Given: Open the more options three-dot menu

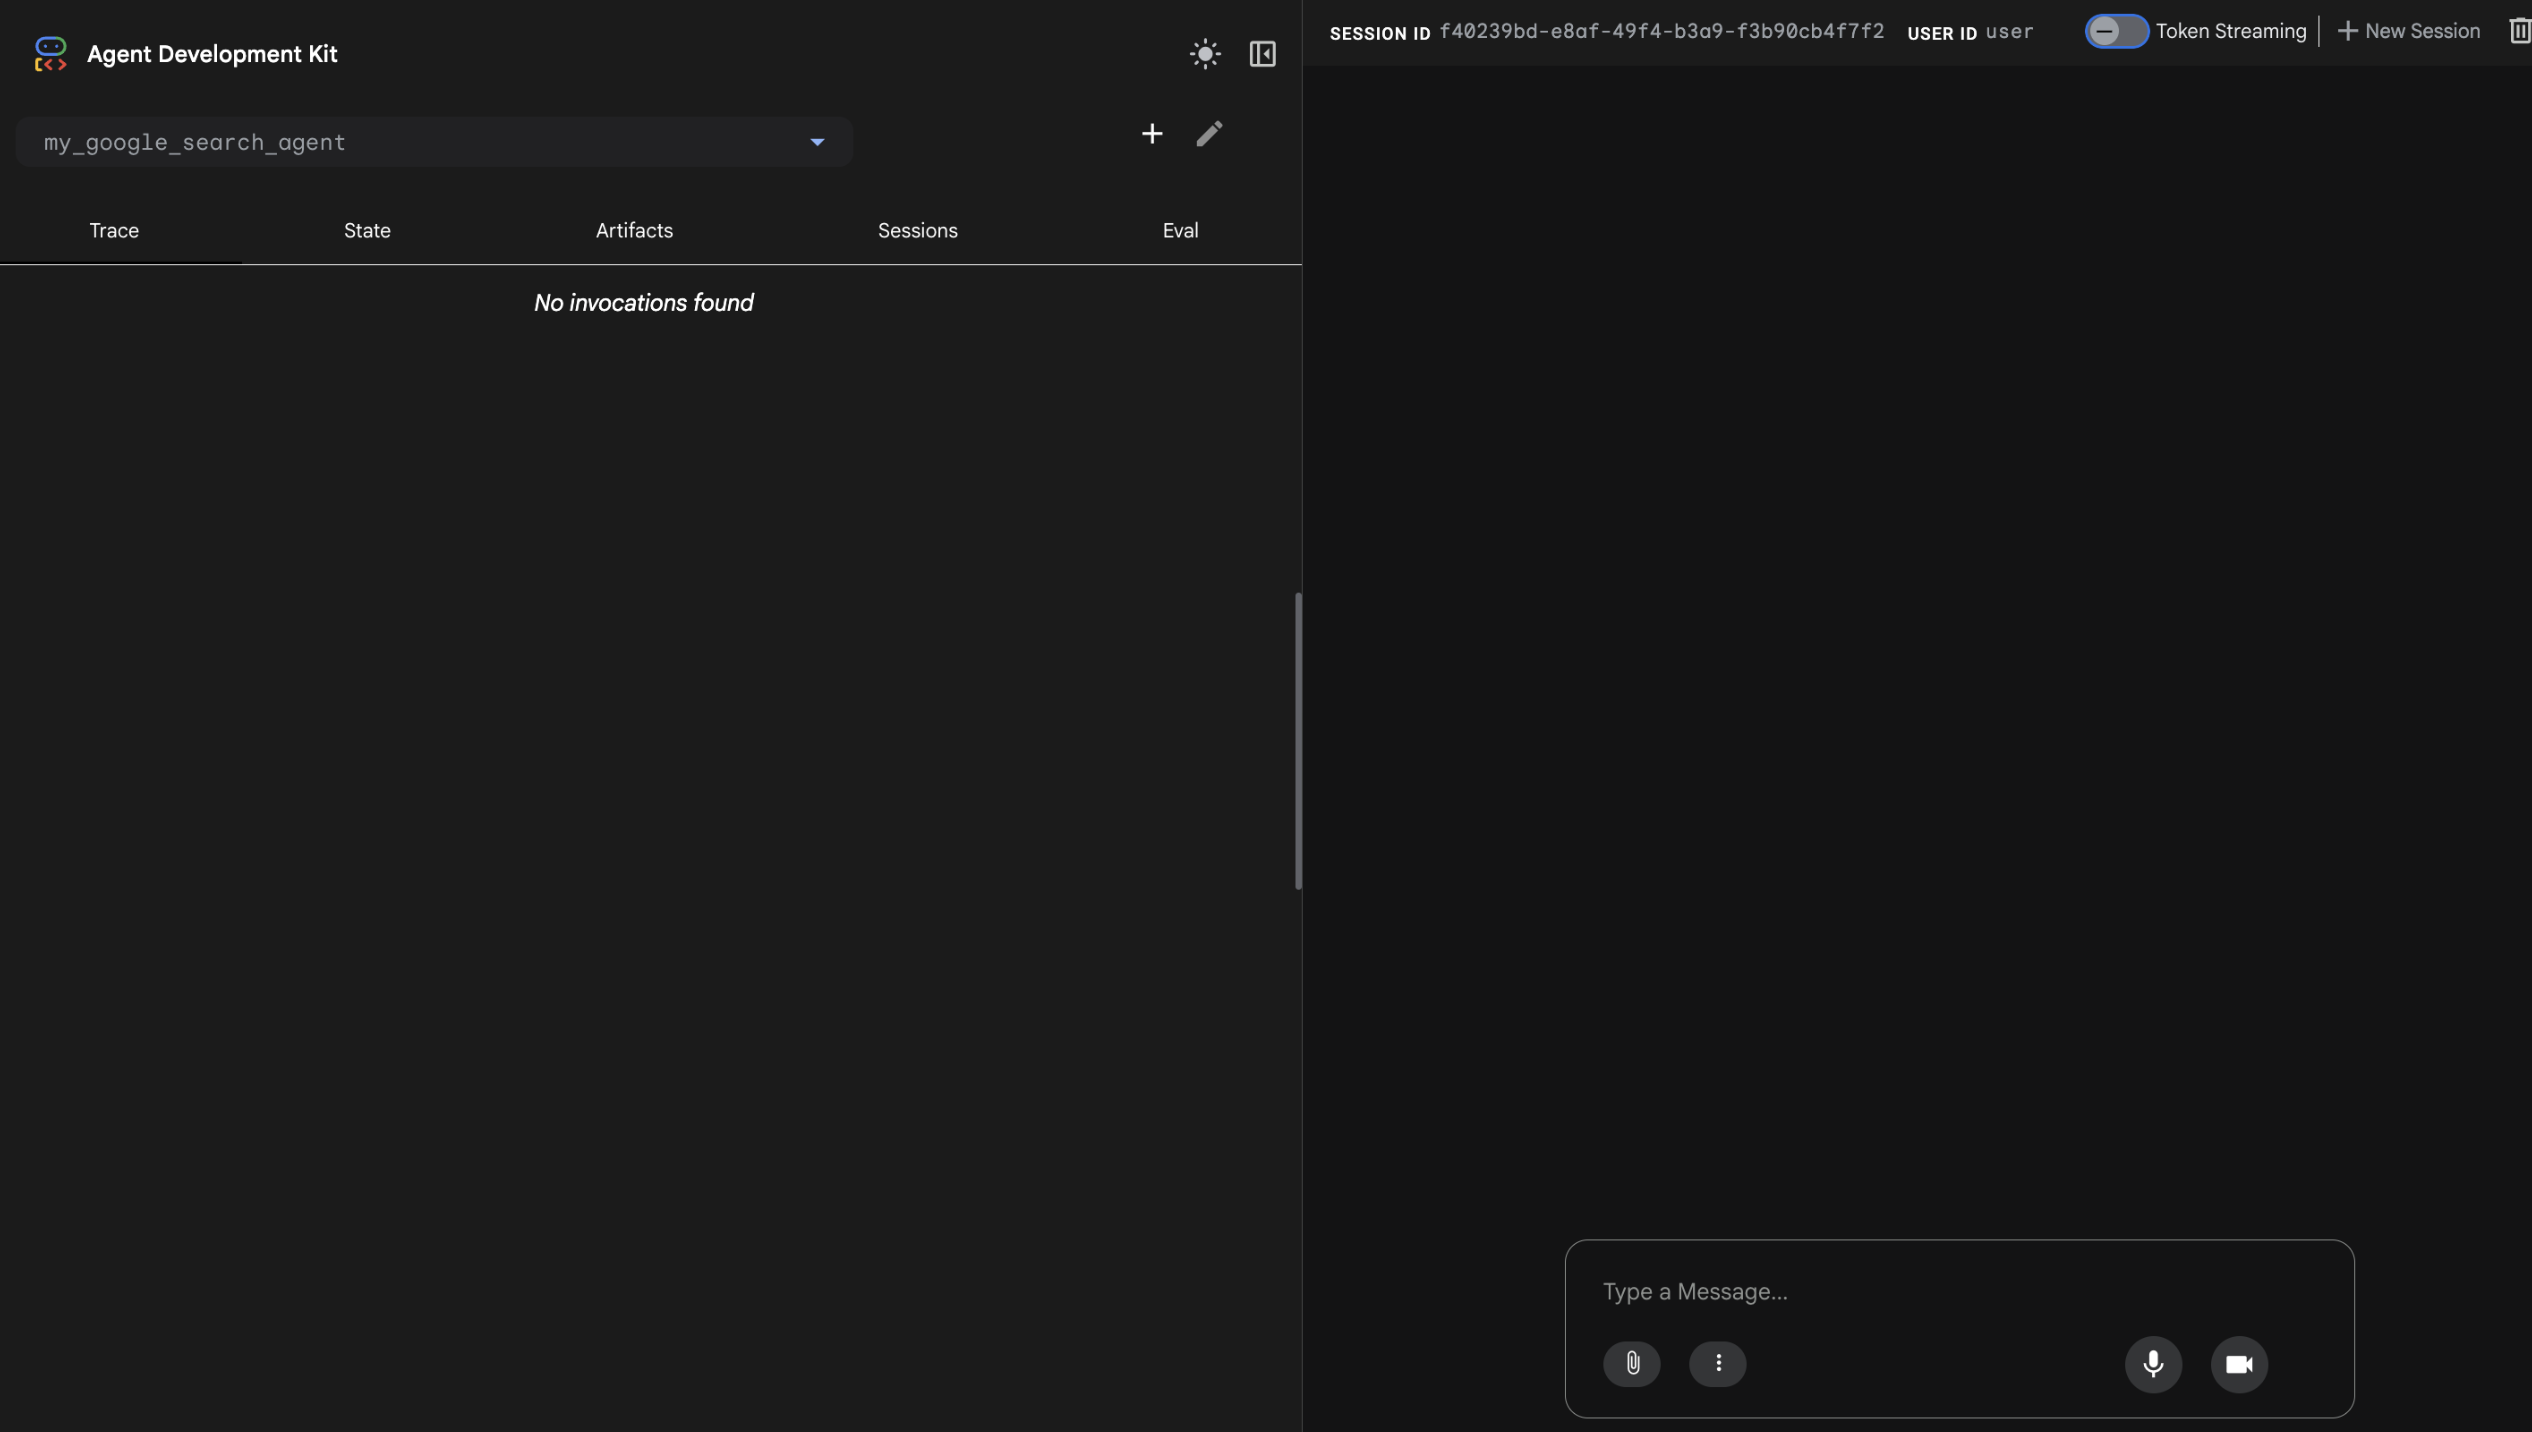Looking at the screenshot, I should 1718,1363.
